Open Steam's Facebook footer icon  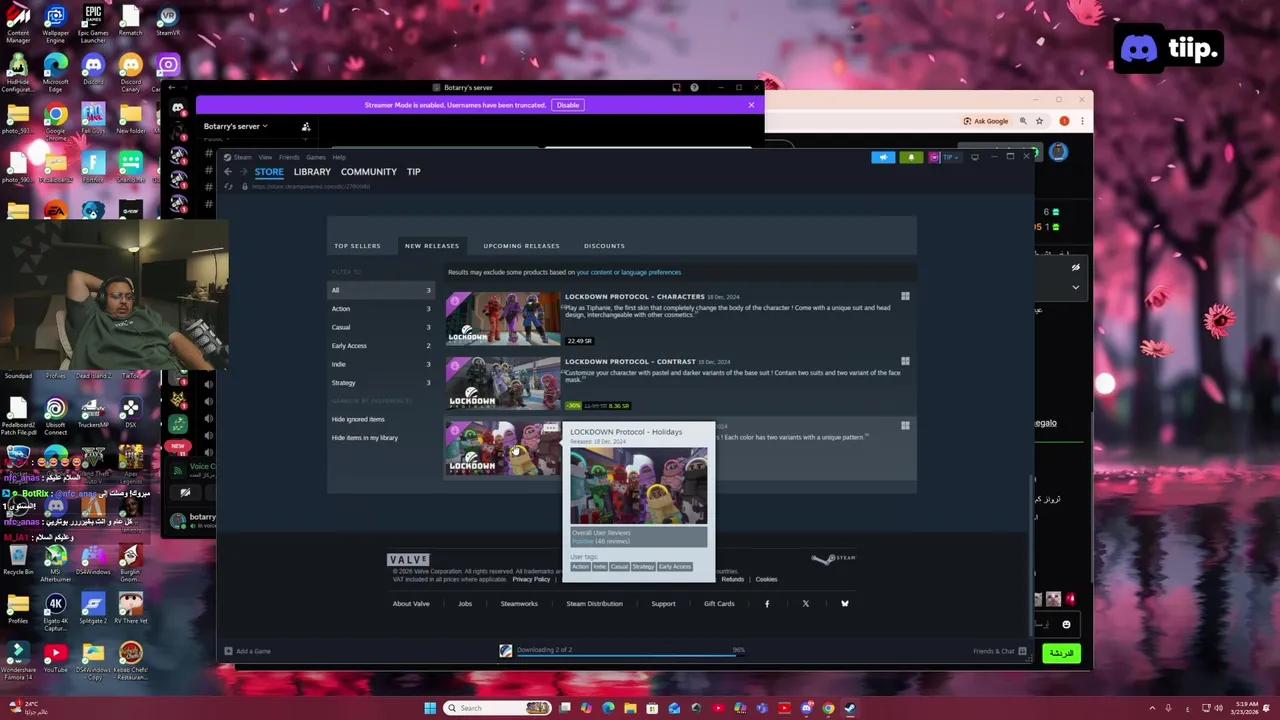pyautogui.click(x=767, y=603)
